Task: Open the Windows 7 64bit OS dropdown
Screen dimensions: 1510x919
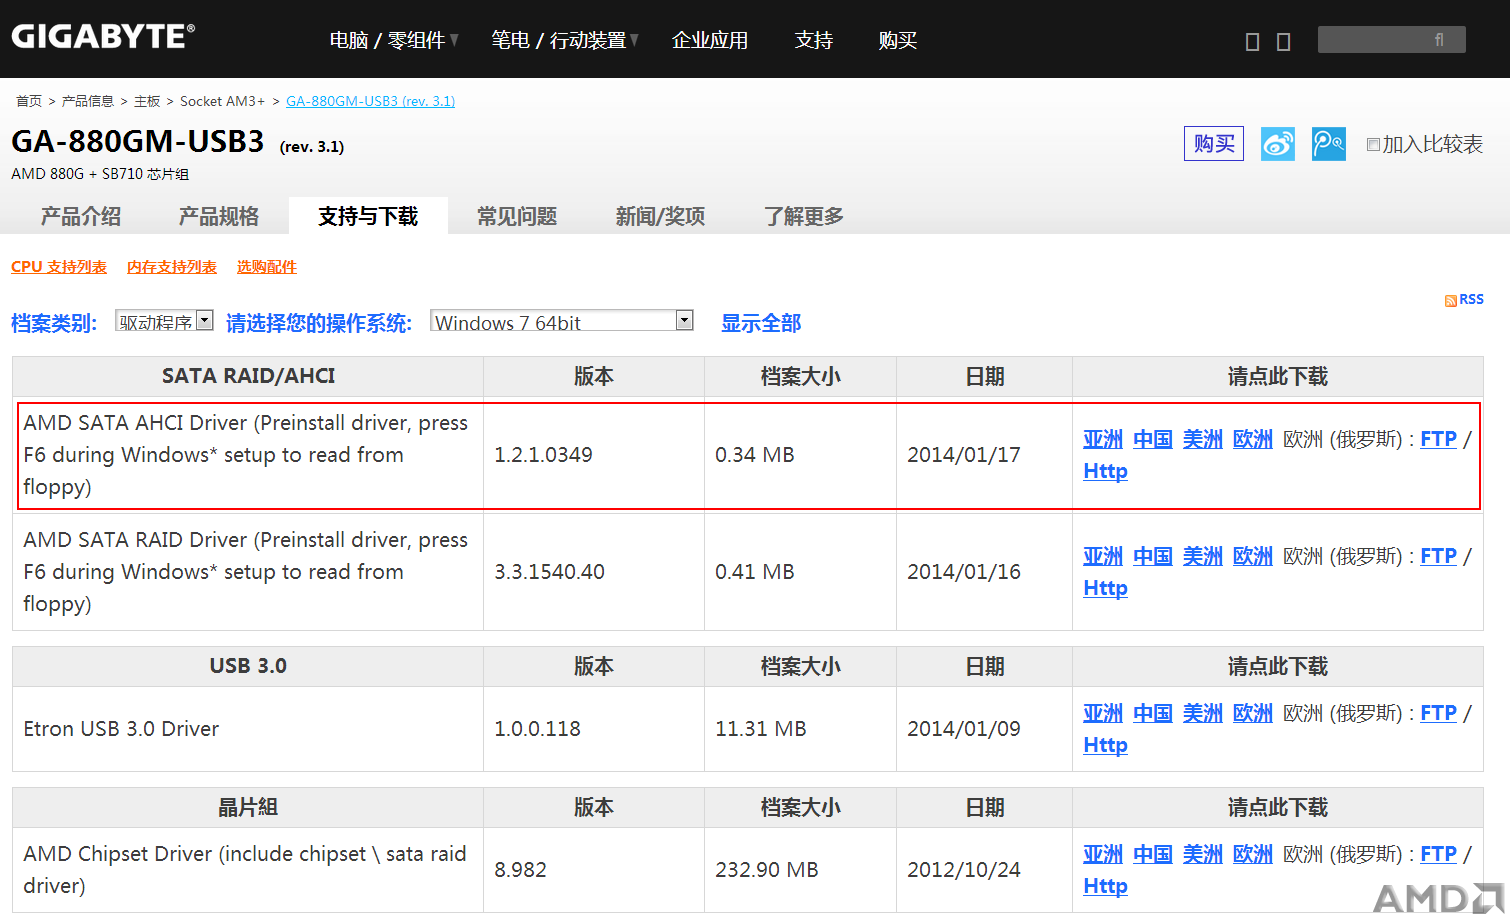Action: point(562,321)
